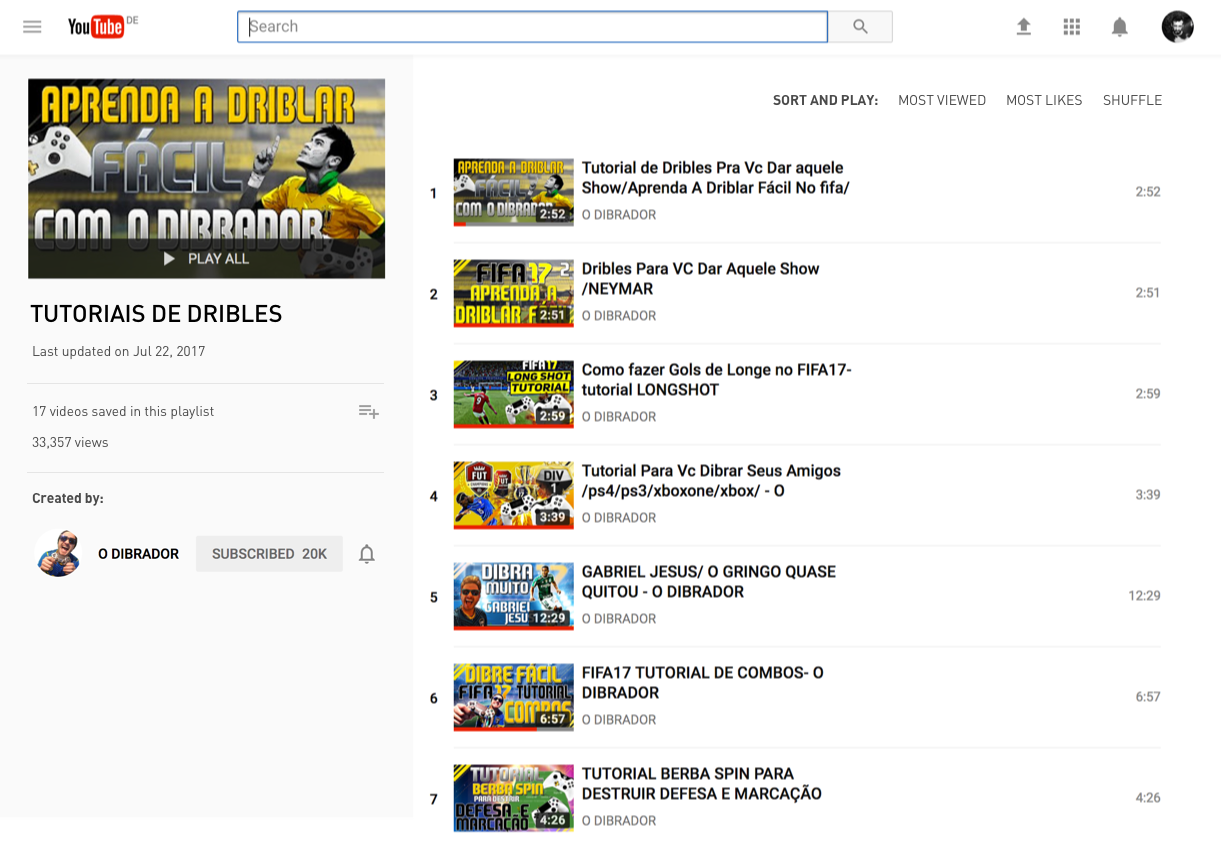
Task: Open the Gabriel Jesus video thumbnail
Action: tap(513, 596)
